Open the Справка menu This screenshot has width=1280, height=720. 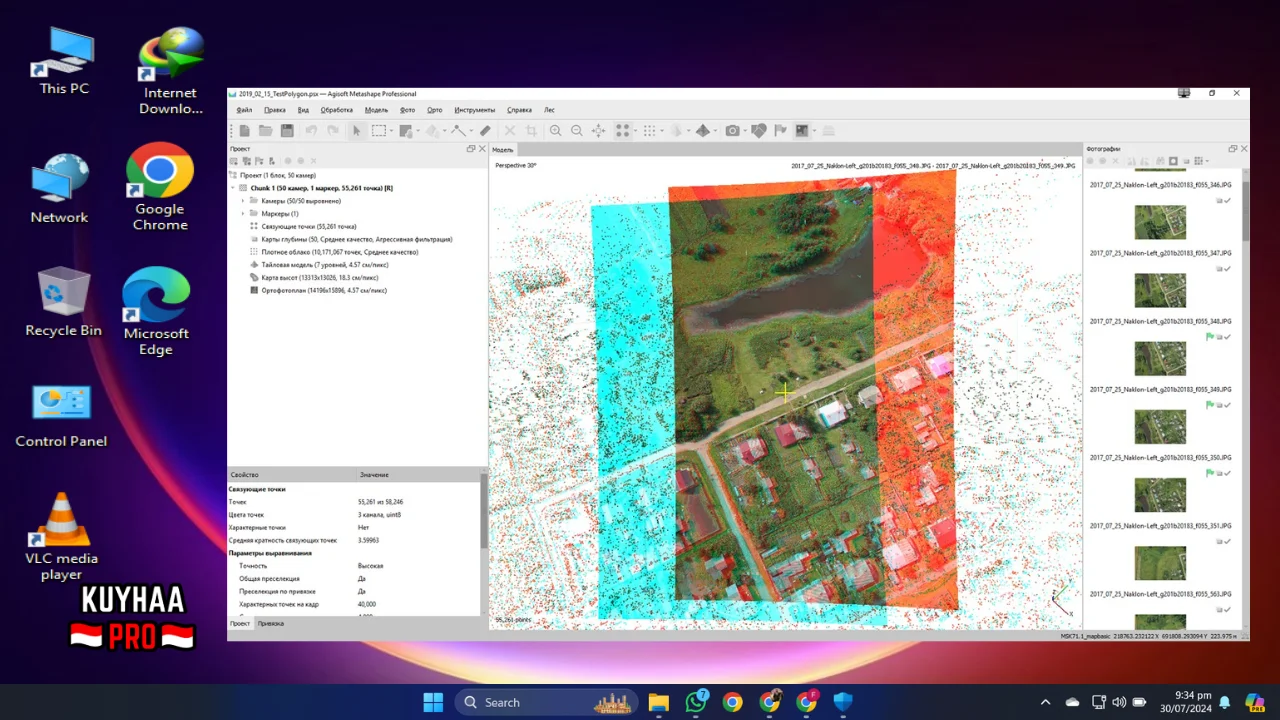(519, 110)
